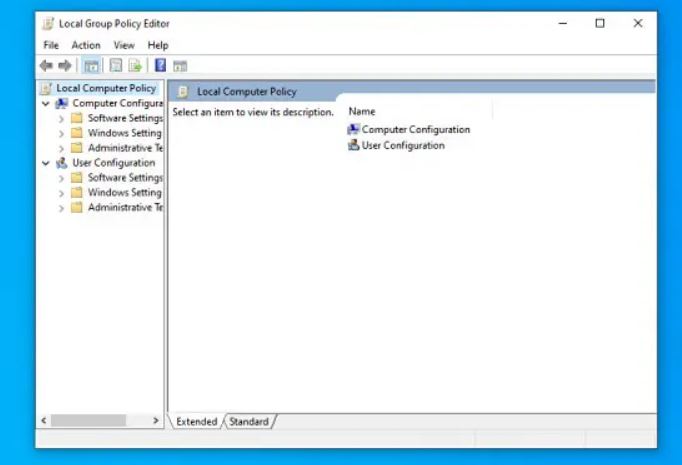This screenshot has width=682, height=465.
Task: Expand Windows Settings under Computer Configuration
Action: click(61, 134)
